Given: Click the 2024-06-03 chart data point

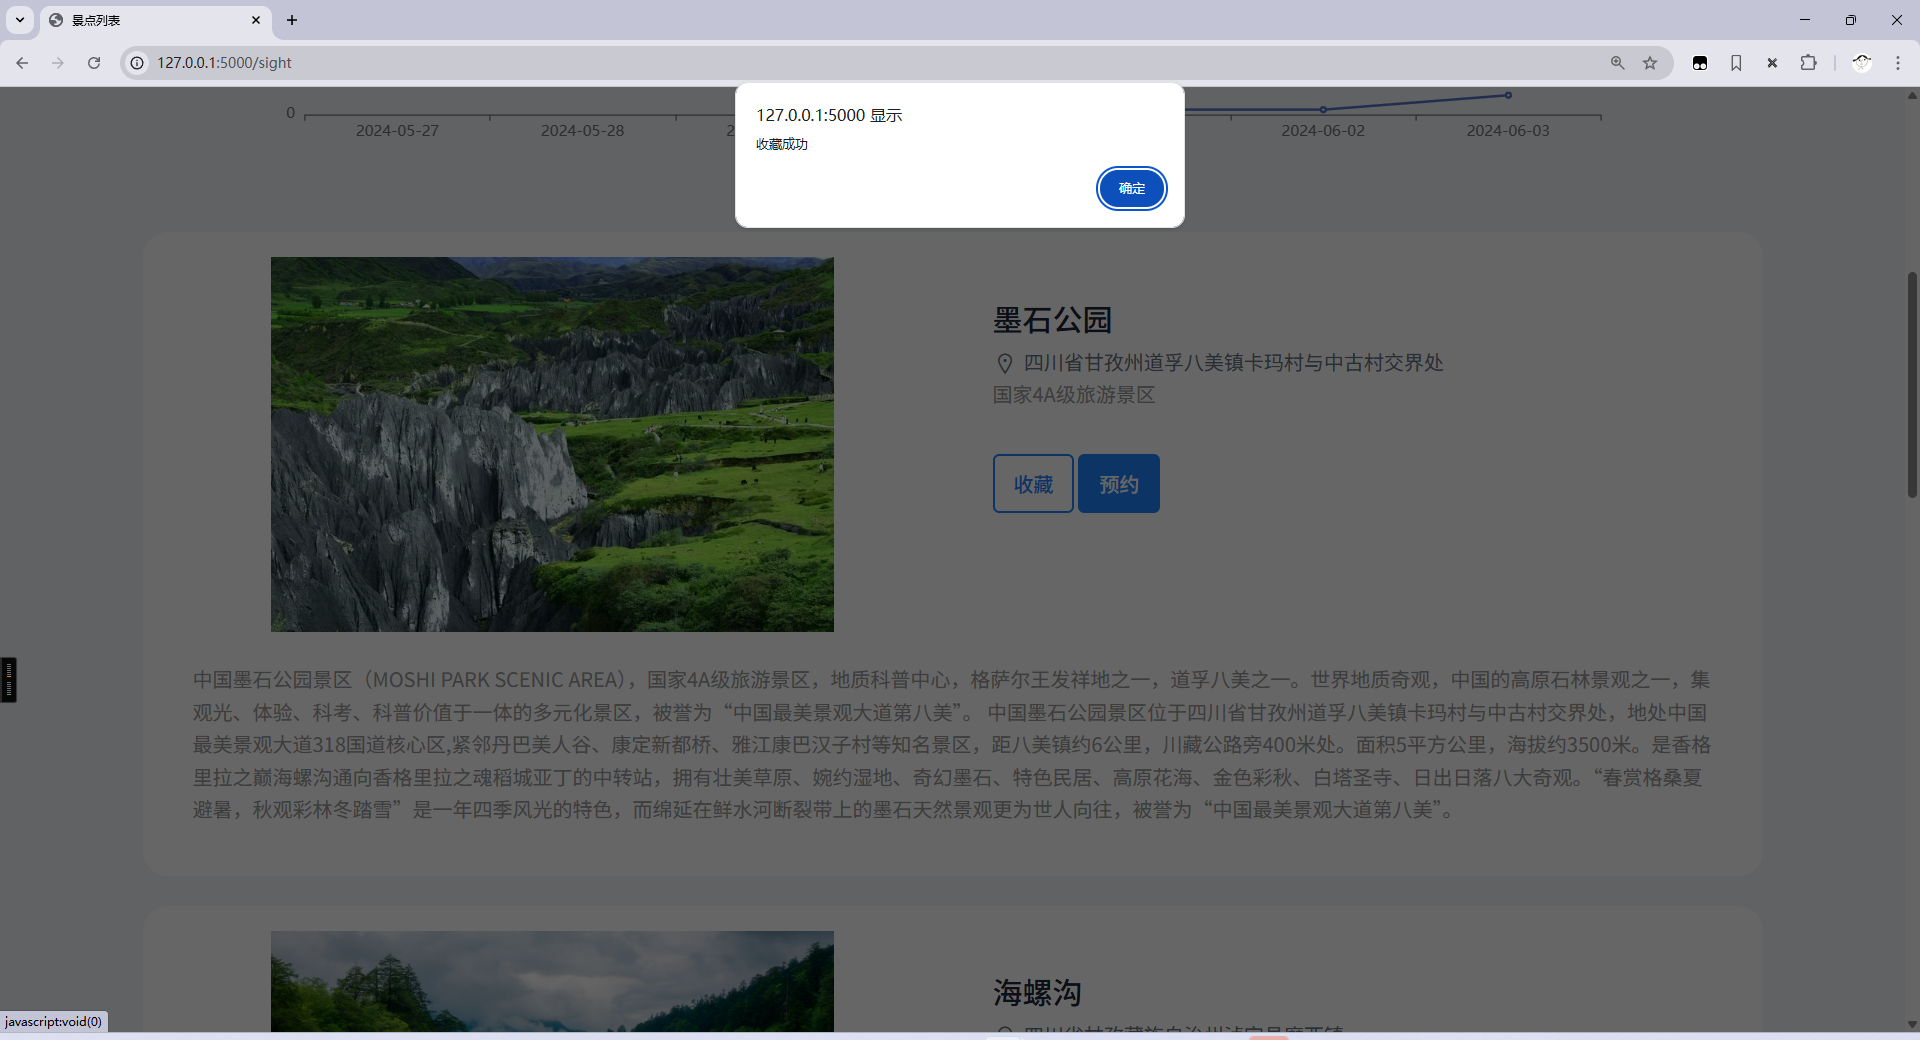Looking at the screenshot, I should [x=1508, y=95].
